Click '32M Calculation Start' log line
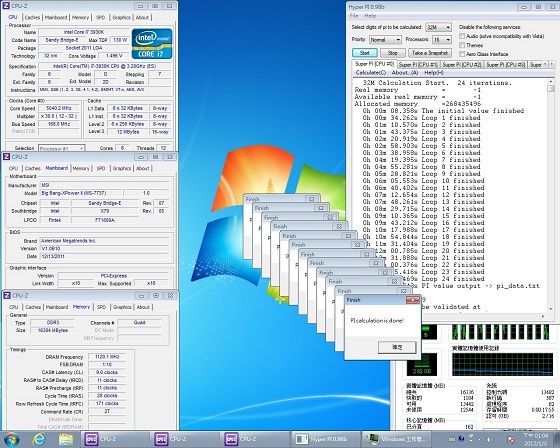560x448 pixels. [438, 83]
